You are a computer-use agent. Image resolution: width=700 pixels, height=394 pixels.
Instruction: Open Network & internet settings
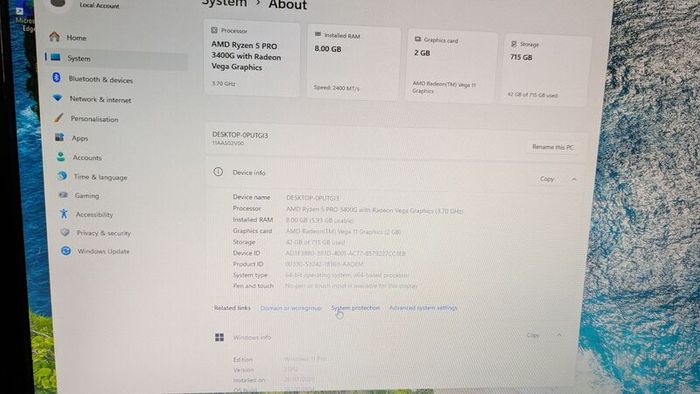coord(100,100)
